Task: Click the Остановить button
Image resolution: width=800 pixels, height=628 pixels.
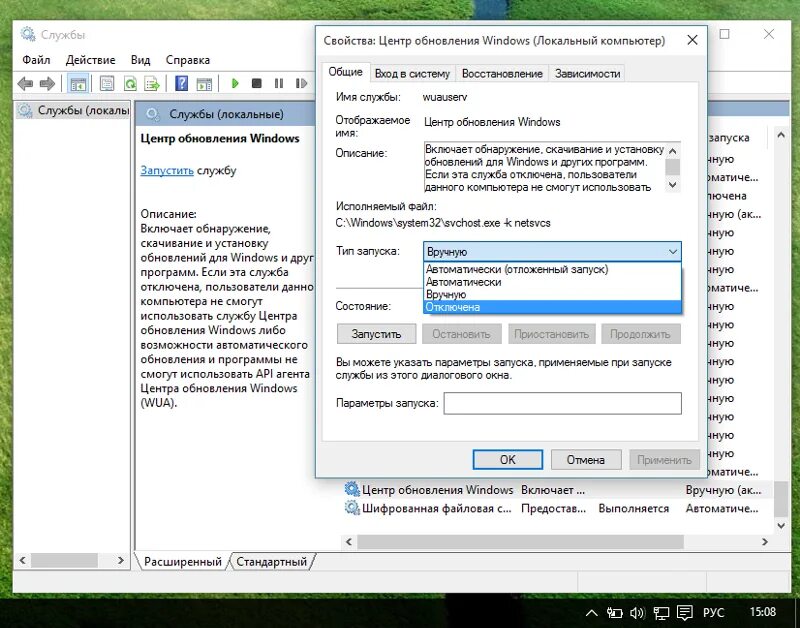Action: click(x=461, y=334)
